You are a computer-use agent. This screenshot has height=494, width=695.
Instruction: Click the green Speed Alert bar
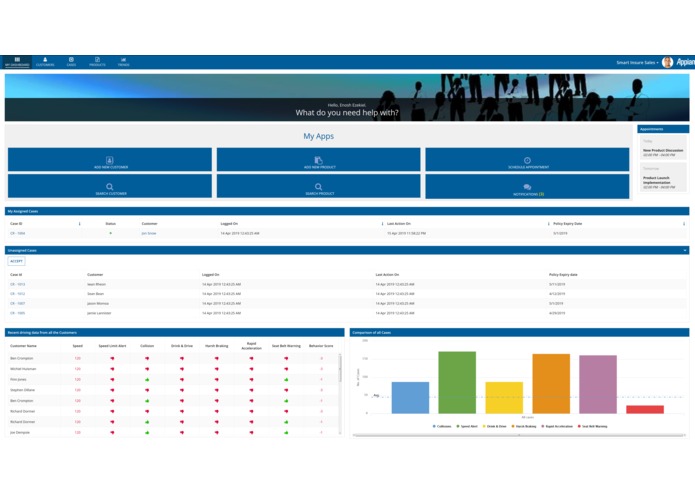point(457,382)
